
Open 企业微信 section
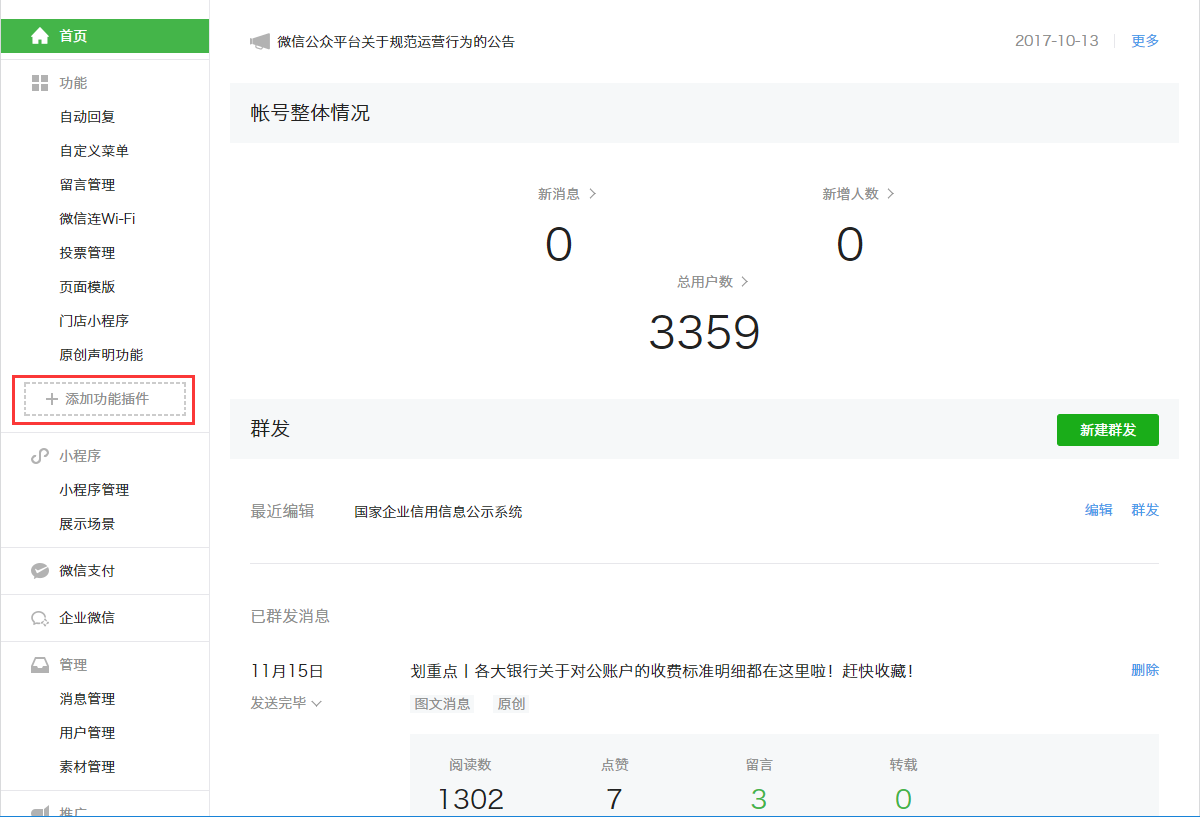pos(87,618)
